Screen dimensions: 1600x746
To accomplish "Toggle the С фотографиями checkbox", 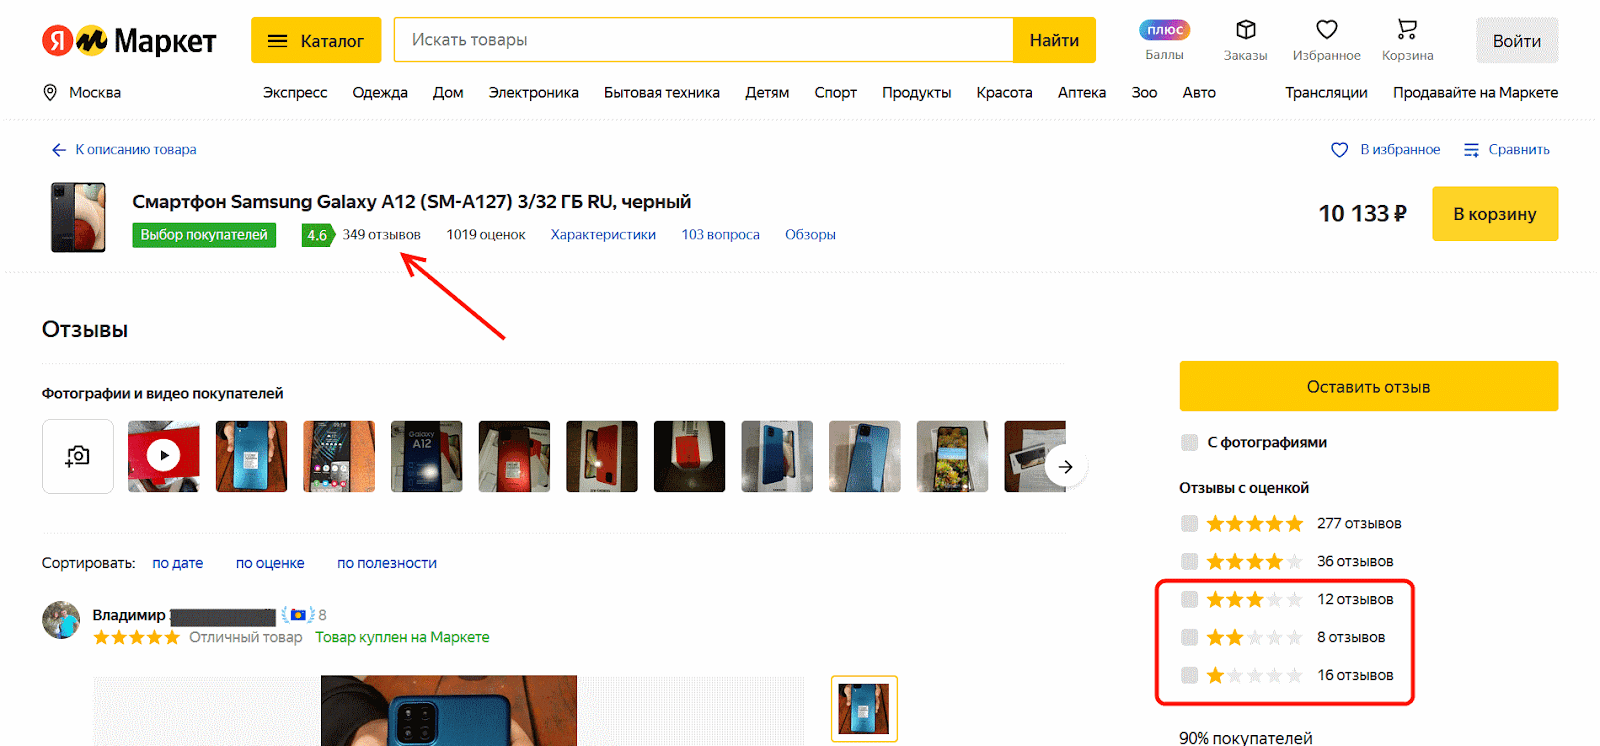I will [1189, 442].
